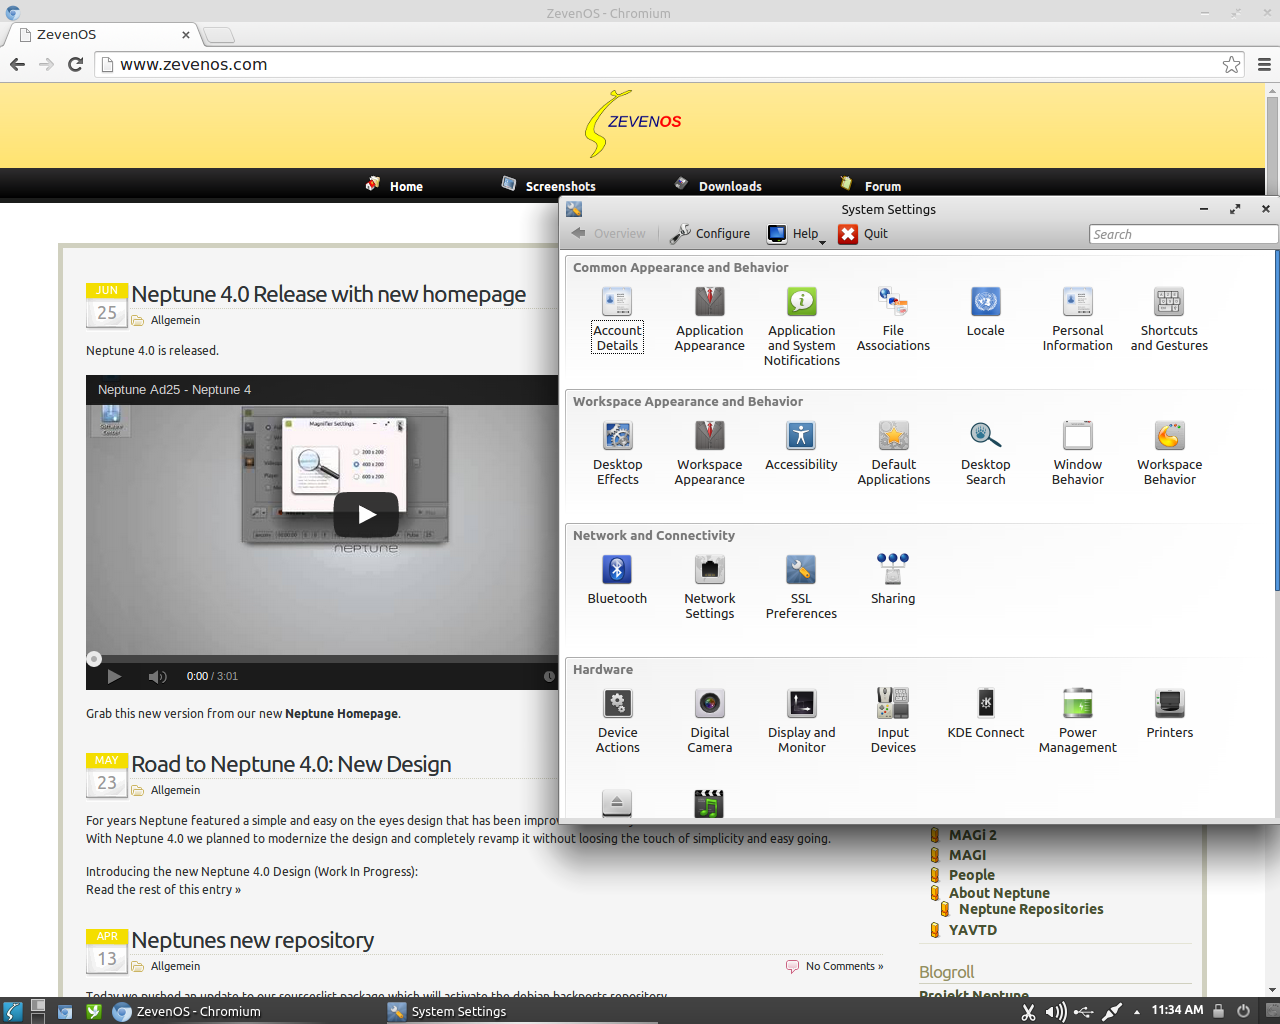The height and width of the screenshot is (1024, 1280).
Task: Open Application and System Notifications
Action: [802, 326]
